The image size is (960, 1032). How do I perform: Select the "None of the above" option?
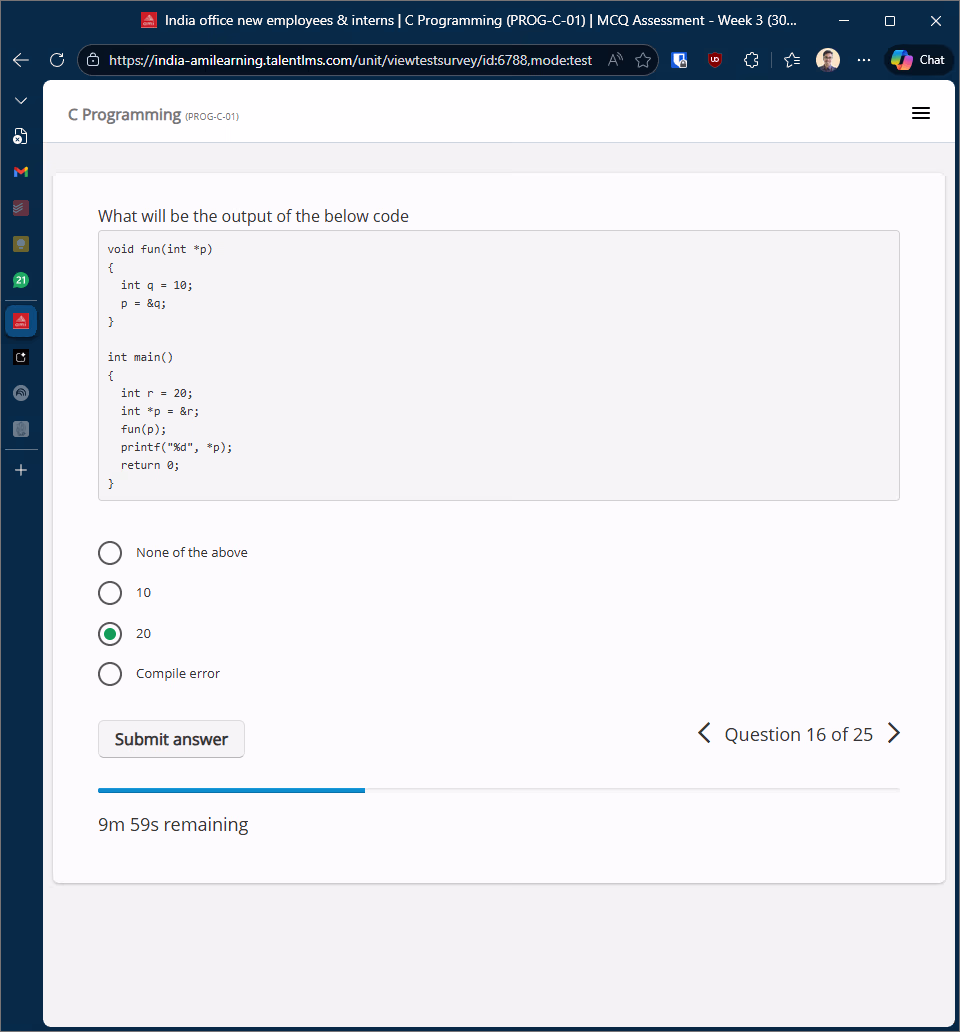click(110, 553)
